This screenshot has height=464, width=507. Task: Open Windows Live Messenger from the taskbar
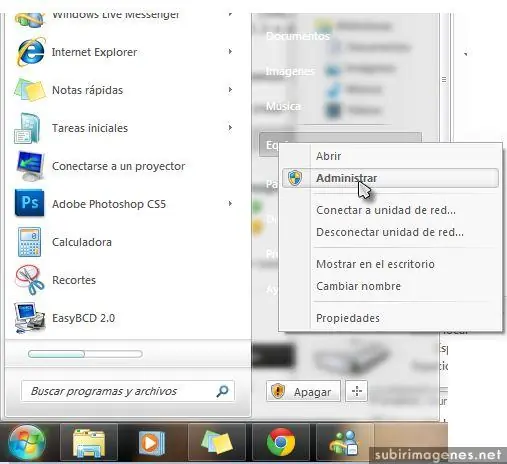pos(344,443)
